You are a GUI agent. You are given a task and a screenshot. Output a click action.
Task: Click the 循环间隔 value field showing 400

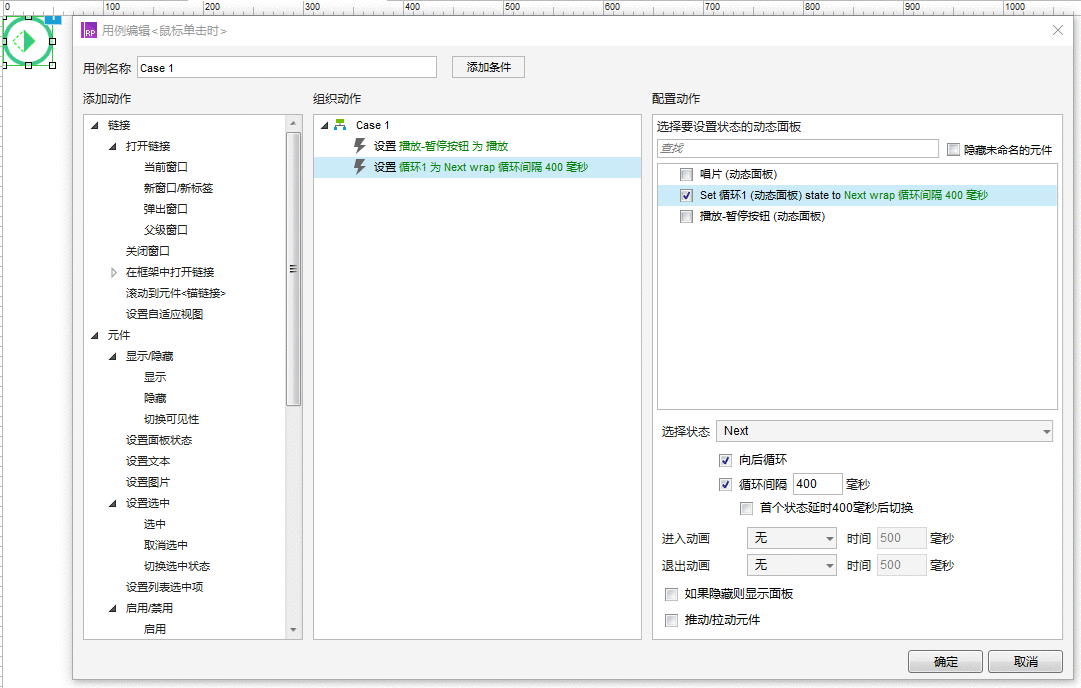pos(818,484)
